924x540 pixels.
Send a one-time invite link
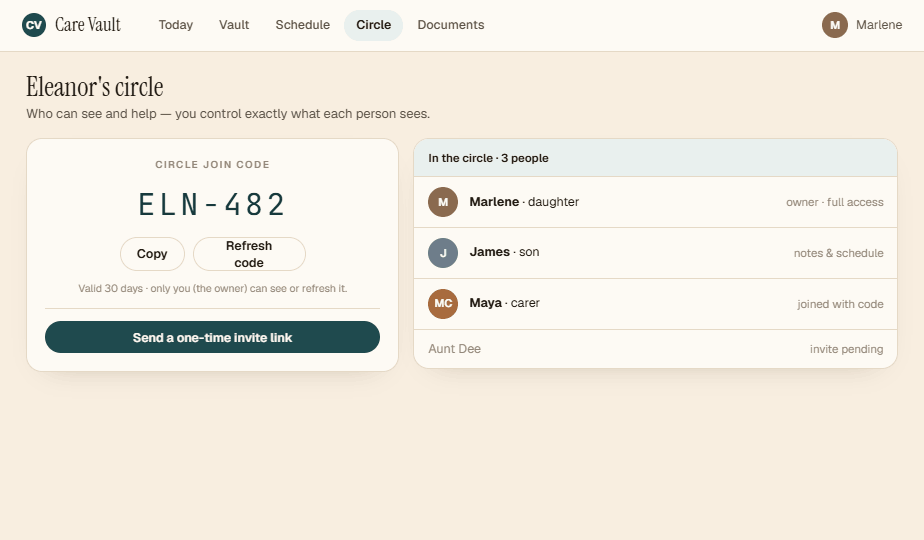pyautogui.click(x=212, y=337)
